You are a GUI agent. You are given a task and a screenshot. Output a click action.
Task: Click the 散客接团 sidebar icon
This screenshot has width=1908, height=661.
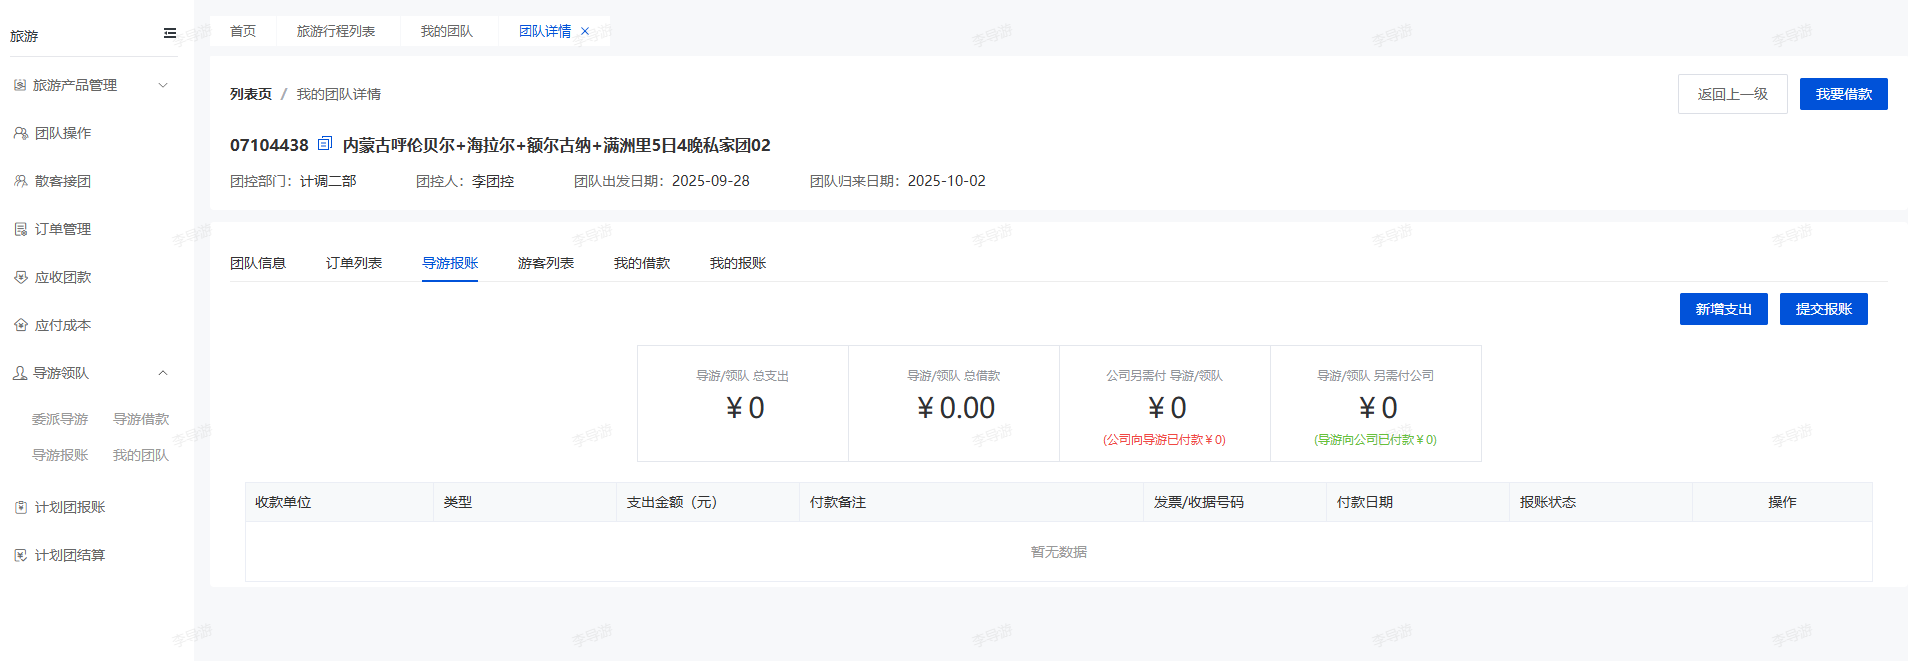[21, 181]
